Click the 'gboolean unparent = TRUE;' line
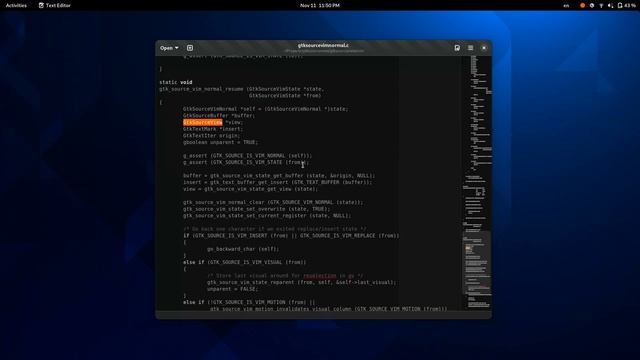The image size is (640, 360). [220, 142]
